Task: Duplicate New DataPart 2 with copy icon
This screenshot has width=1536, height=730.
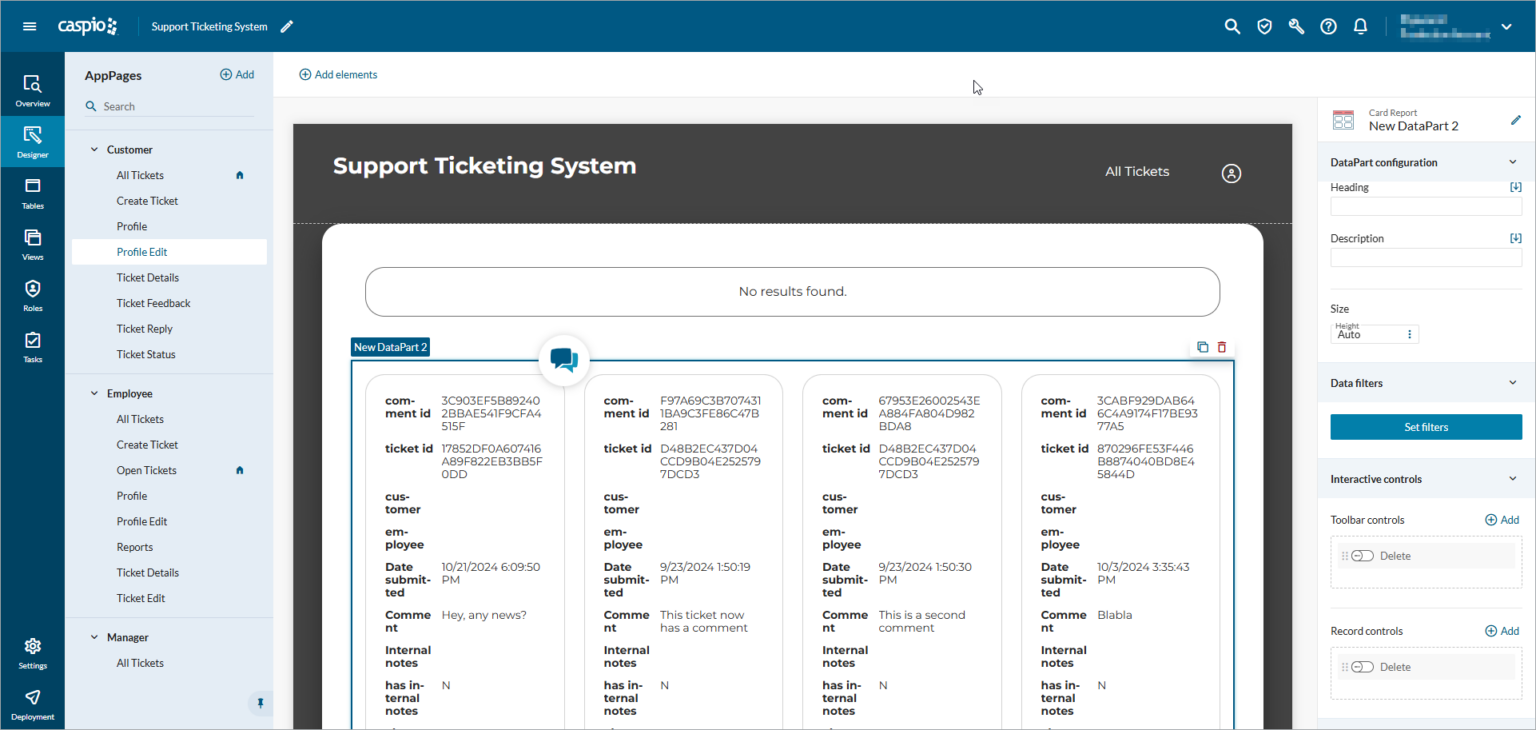Action: point(1202,347)
